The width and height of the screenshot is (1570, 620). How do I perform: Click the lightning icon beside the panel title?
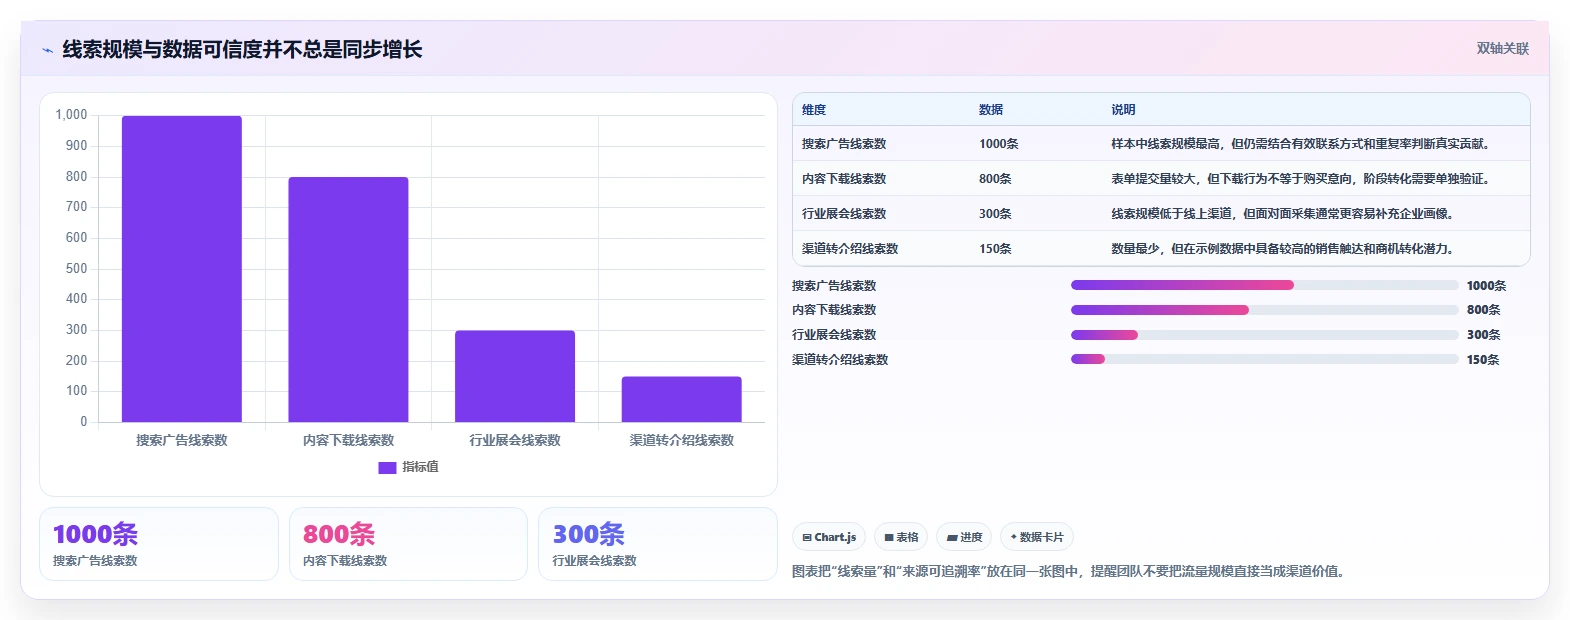coord(47,50)
